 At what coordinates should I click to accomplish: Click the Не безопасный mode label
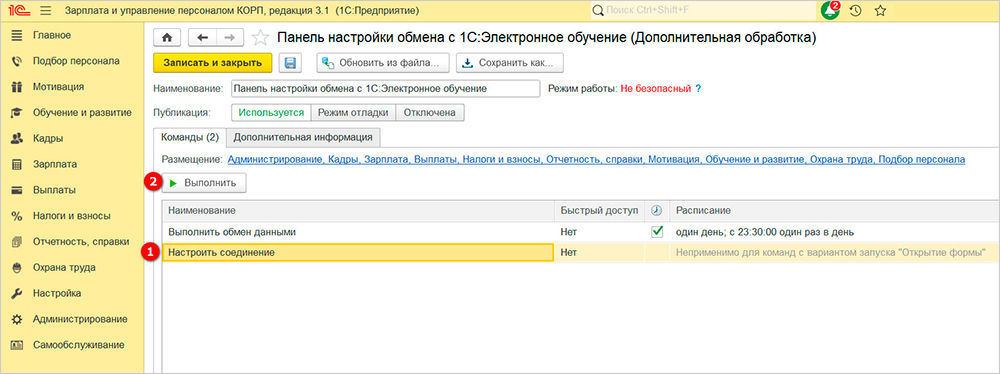click(656, 89)
